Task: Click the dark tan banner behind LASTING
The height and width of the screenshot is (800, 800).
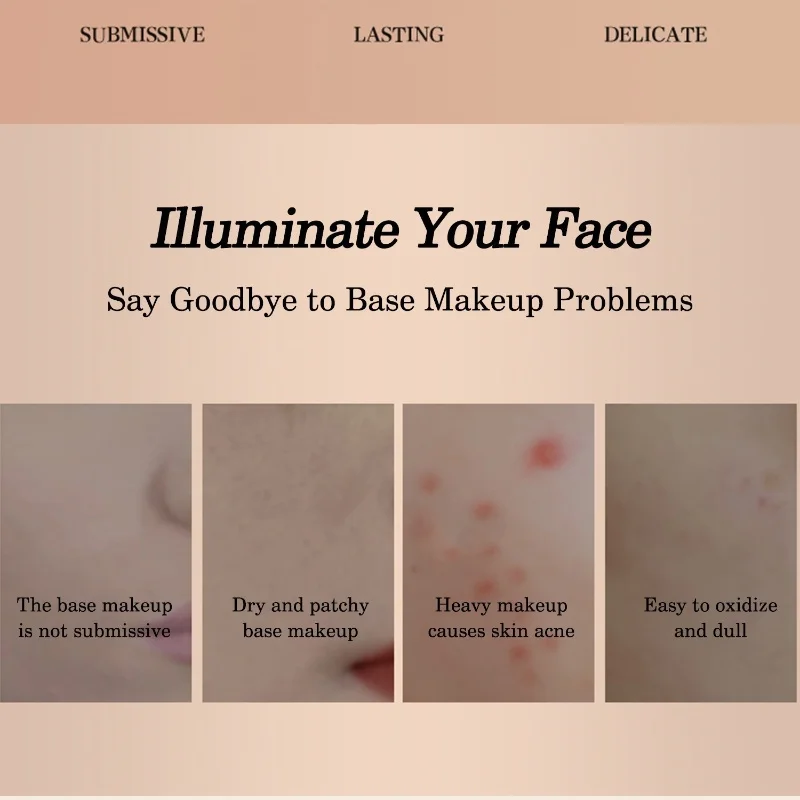Action: point(400,62)
